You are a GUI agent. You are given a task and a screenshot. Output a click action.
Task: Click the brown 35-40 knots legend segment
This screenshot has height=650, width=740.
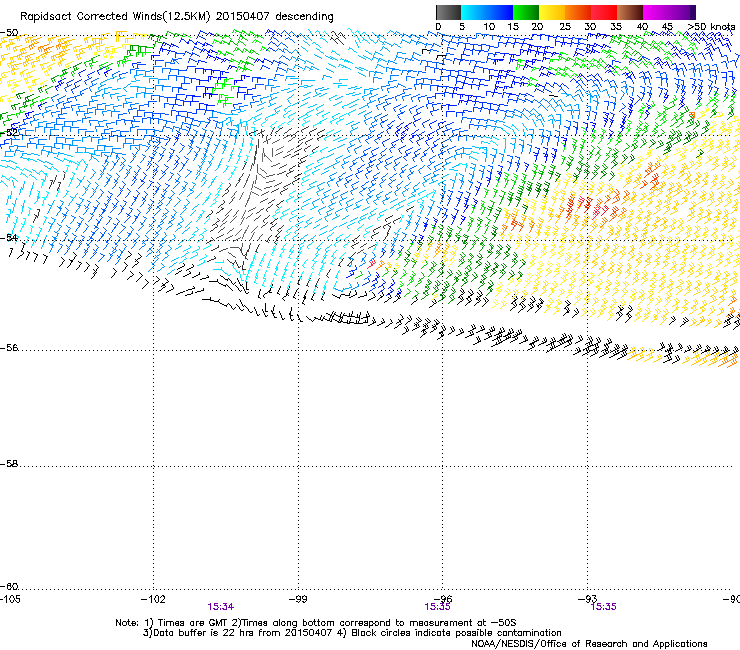click(x=630, y=12)
